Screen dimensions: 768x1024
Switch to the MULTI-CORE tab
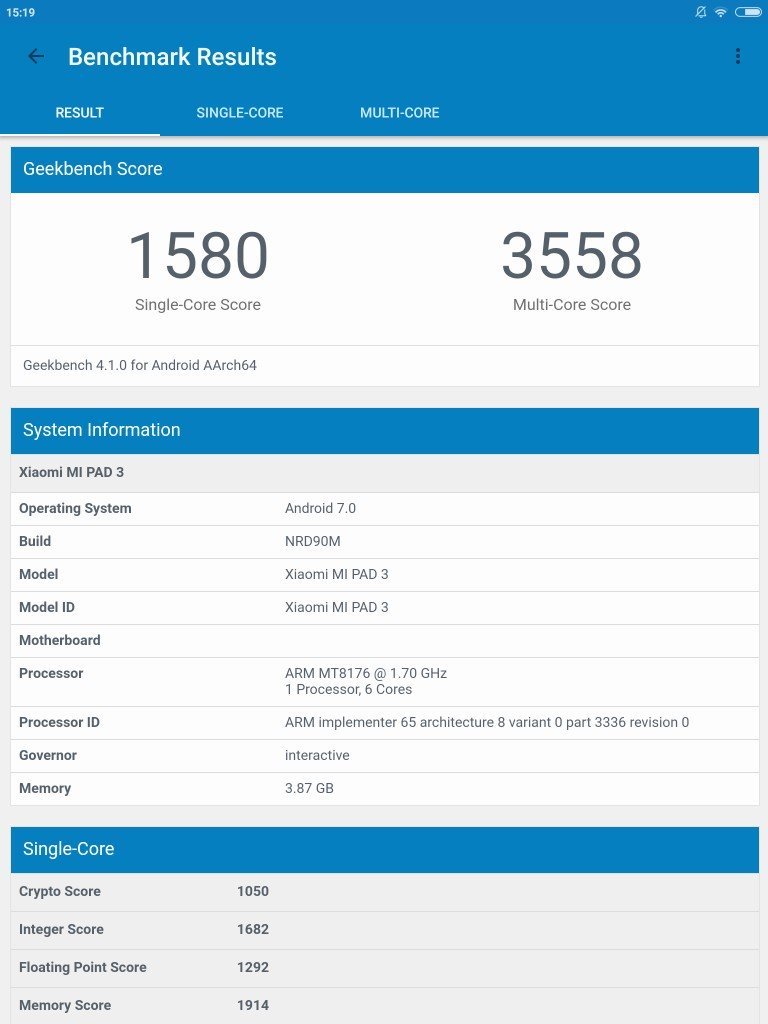400,112
